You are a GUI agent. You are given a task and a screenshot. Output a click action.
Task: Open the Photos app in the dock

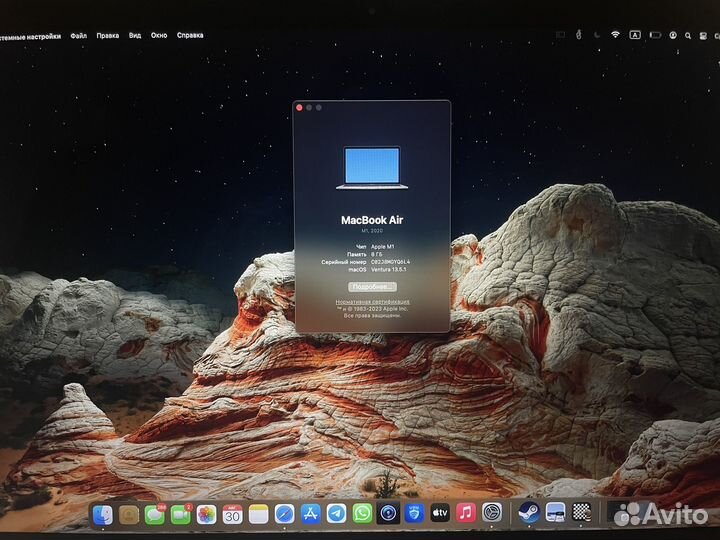point(207,515)
